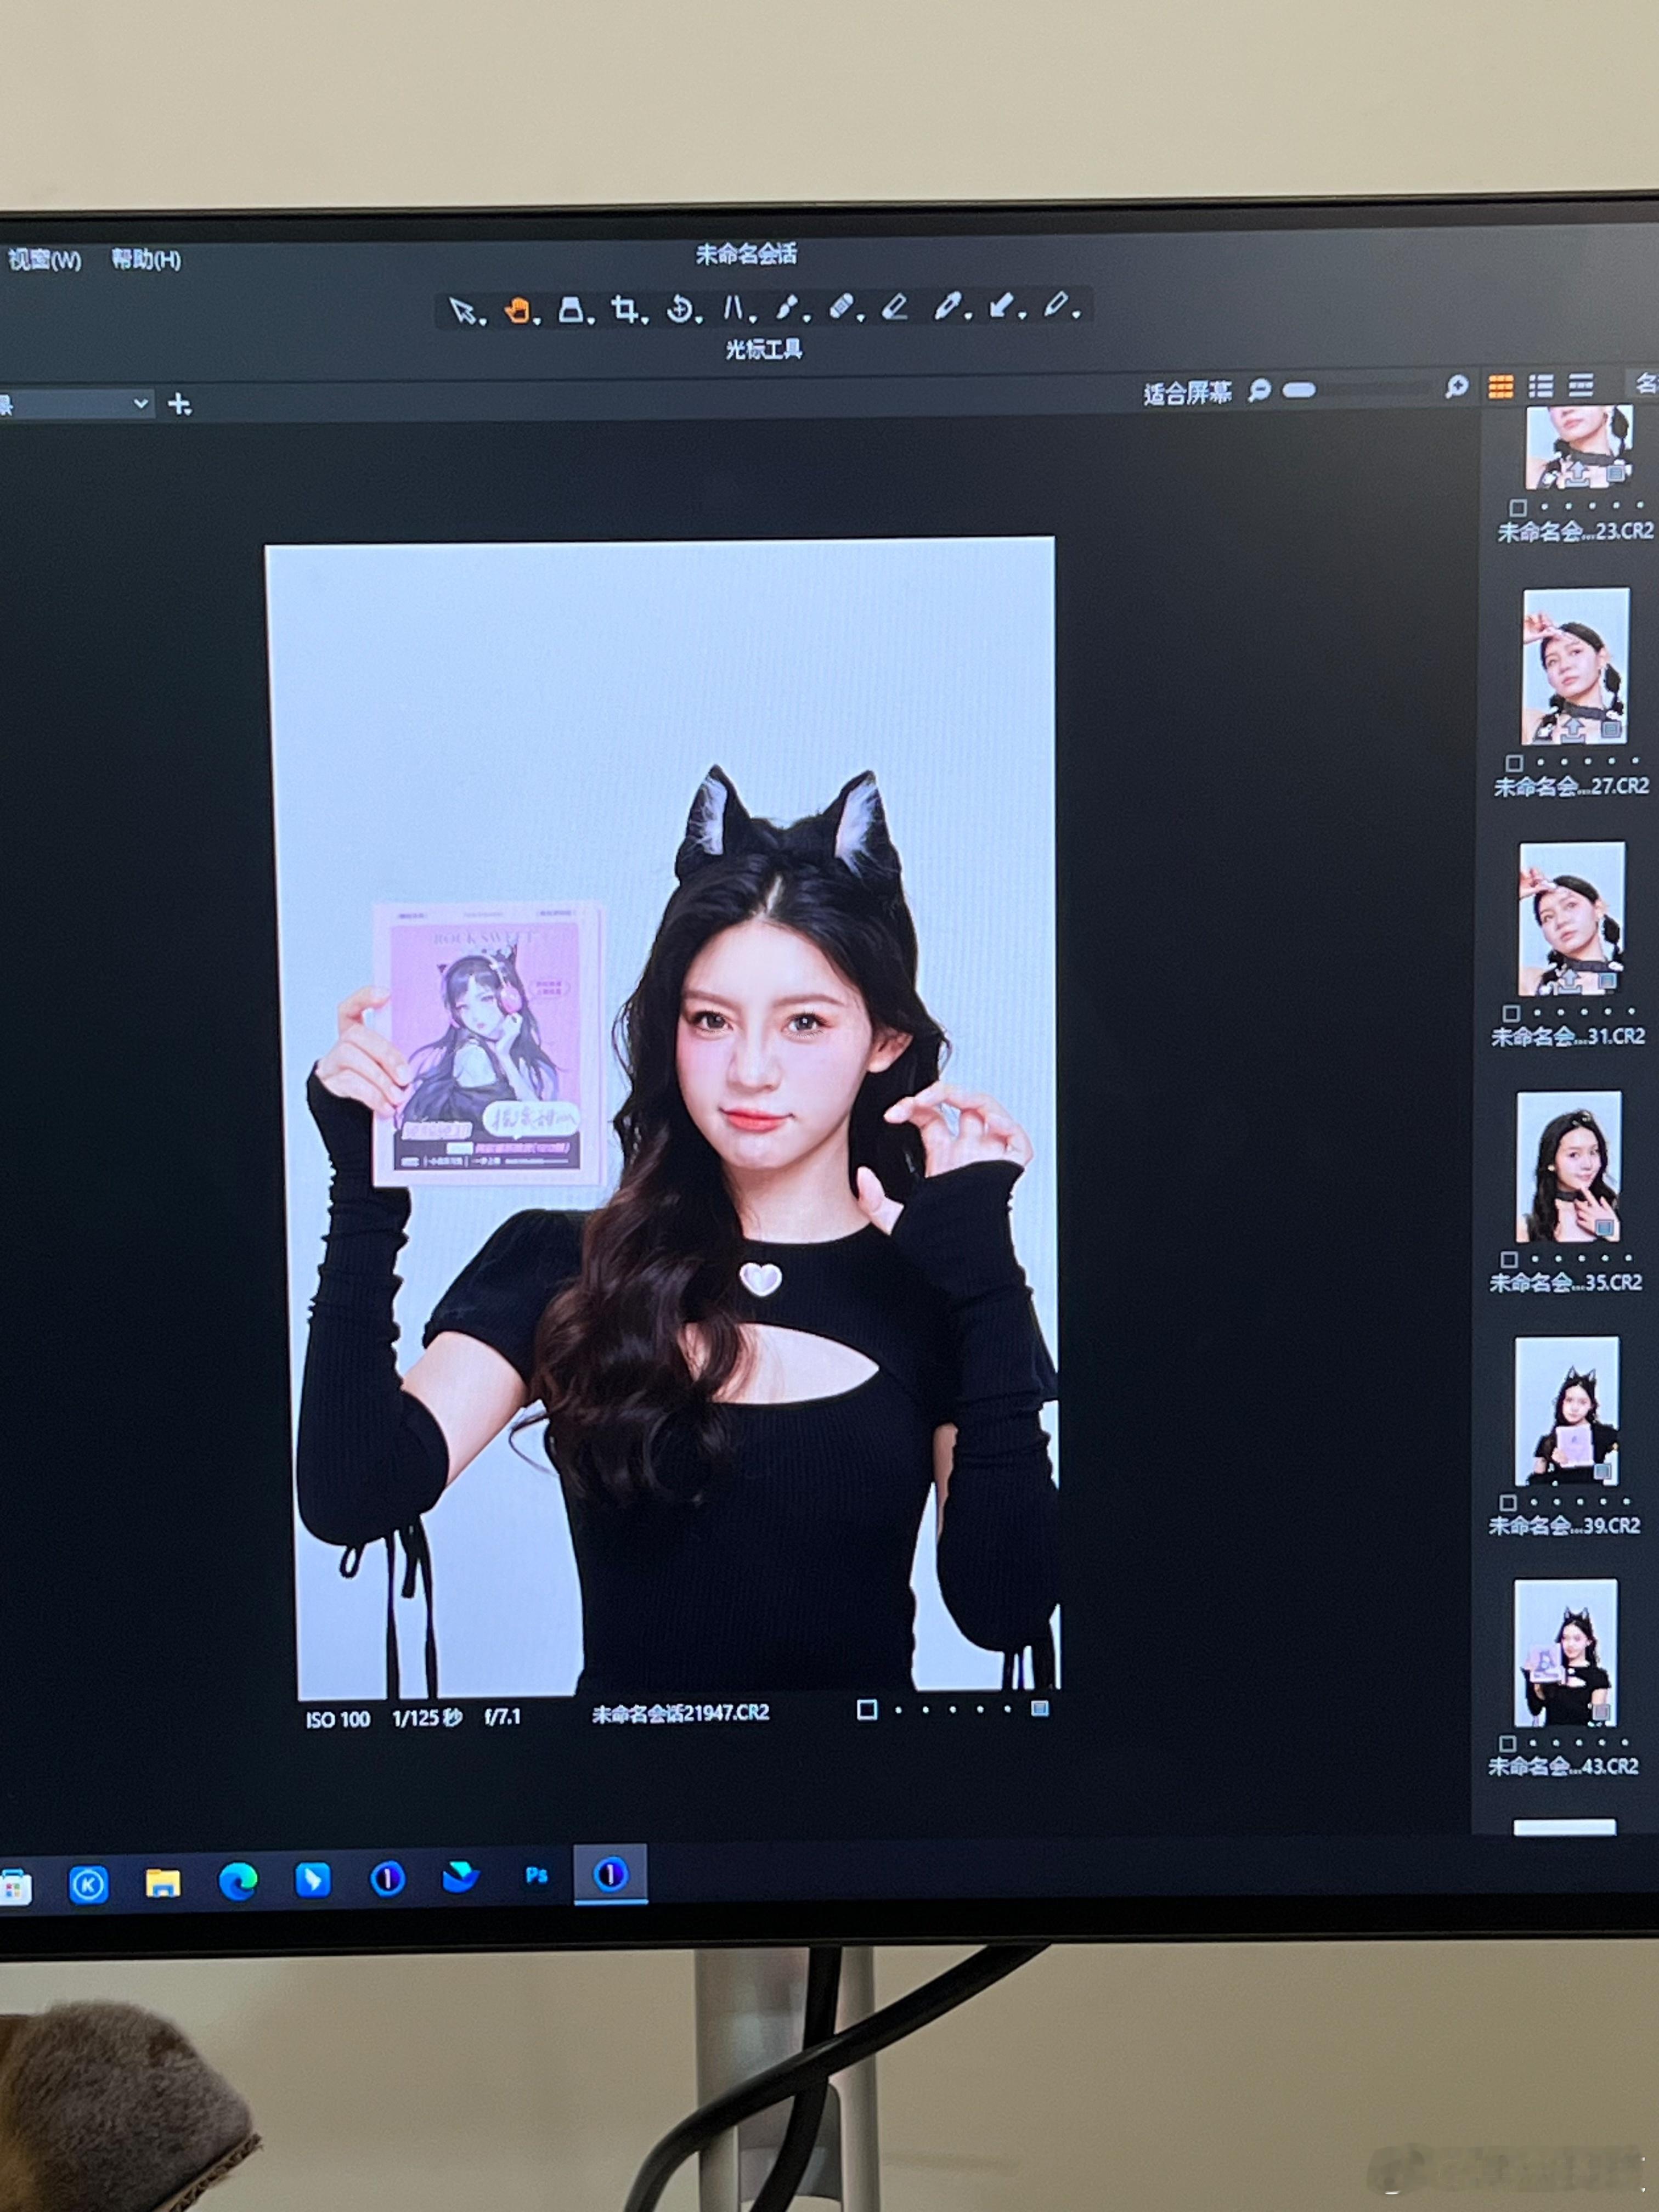Toggle color tag square for 43.CR2
The height and width of the screenshot is (2212, 1659).
(x=1507, y=1743)
